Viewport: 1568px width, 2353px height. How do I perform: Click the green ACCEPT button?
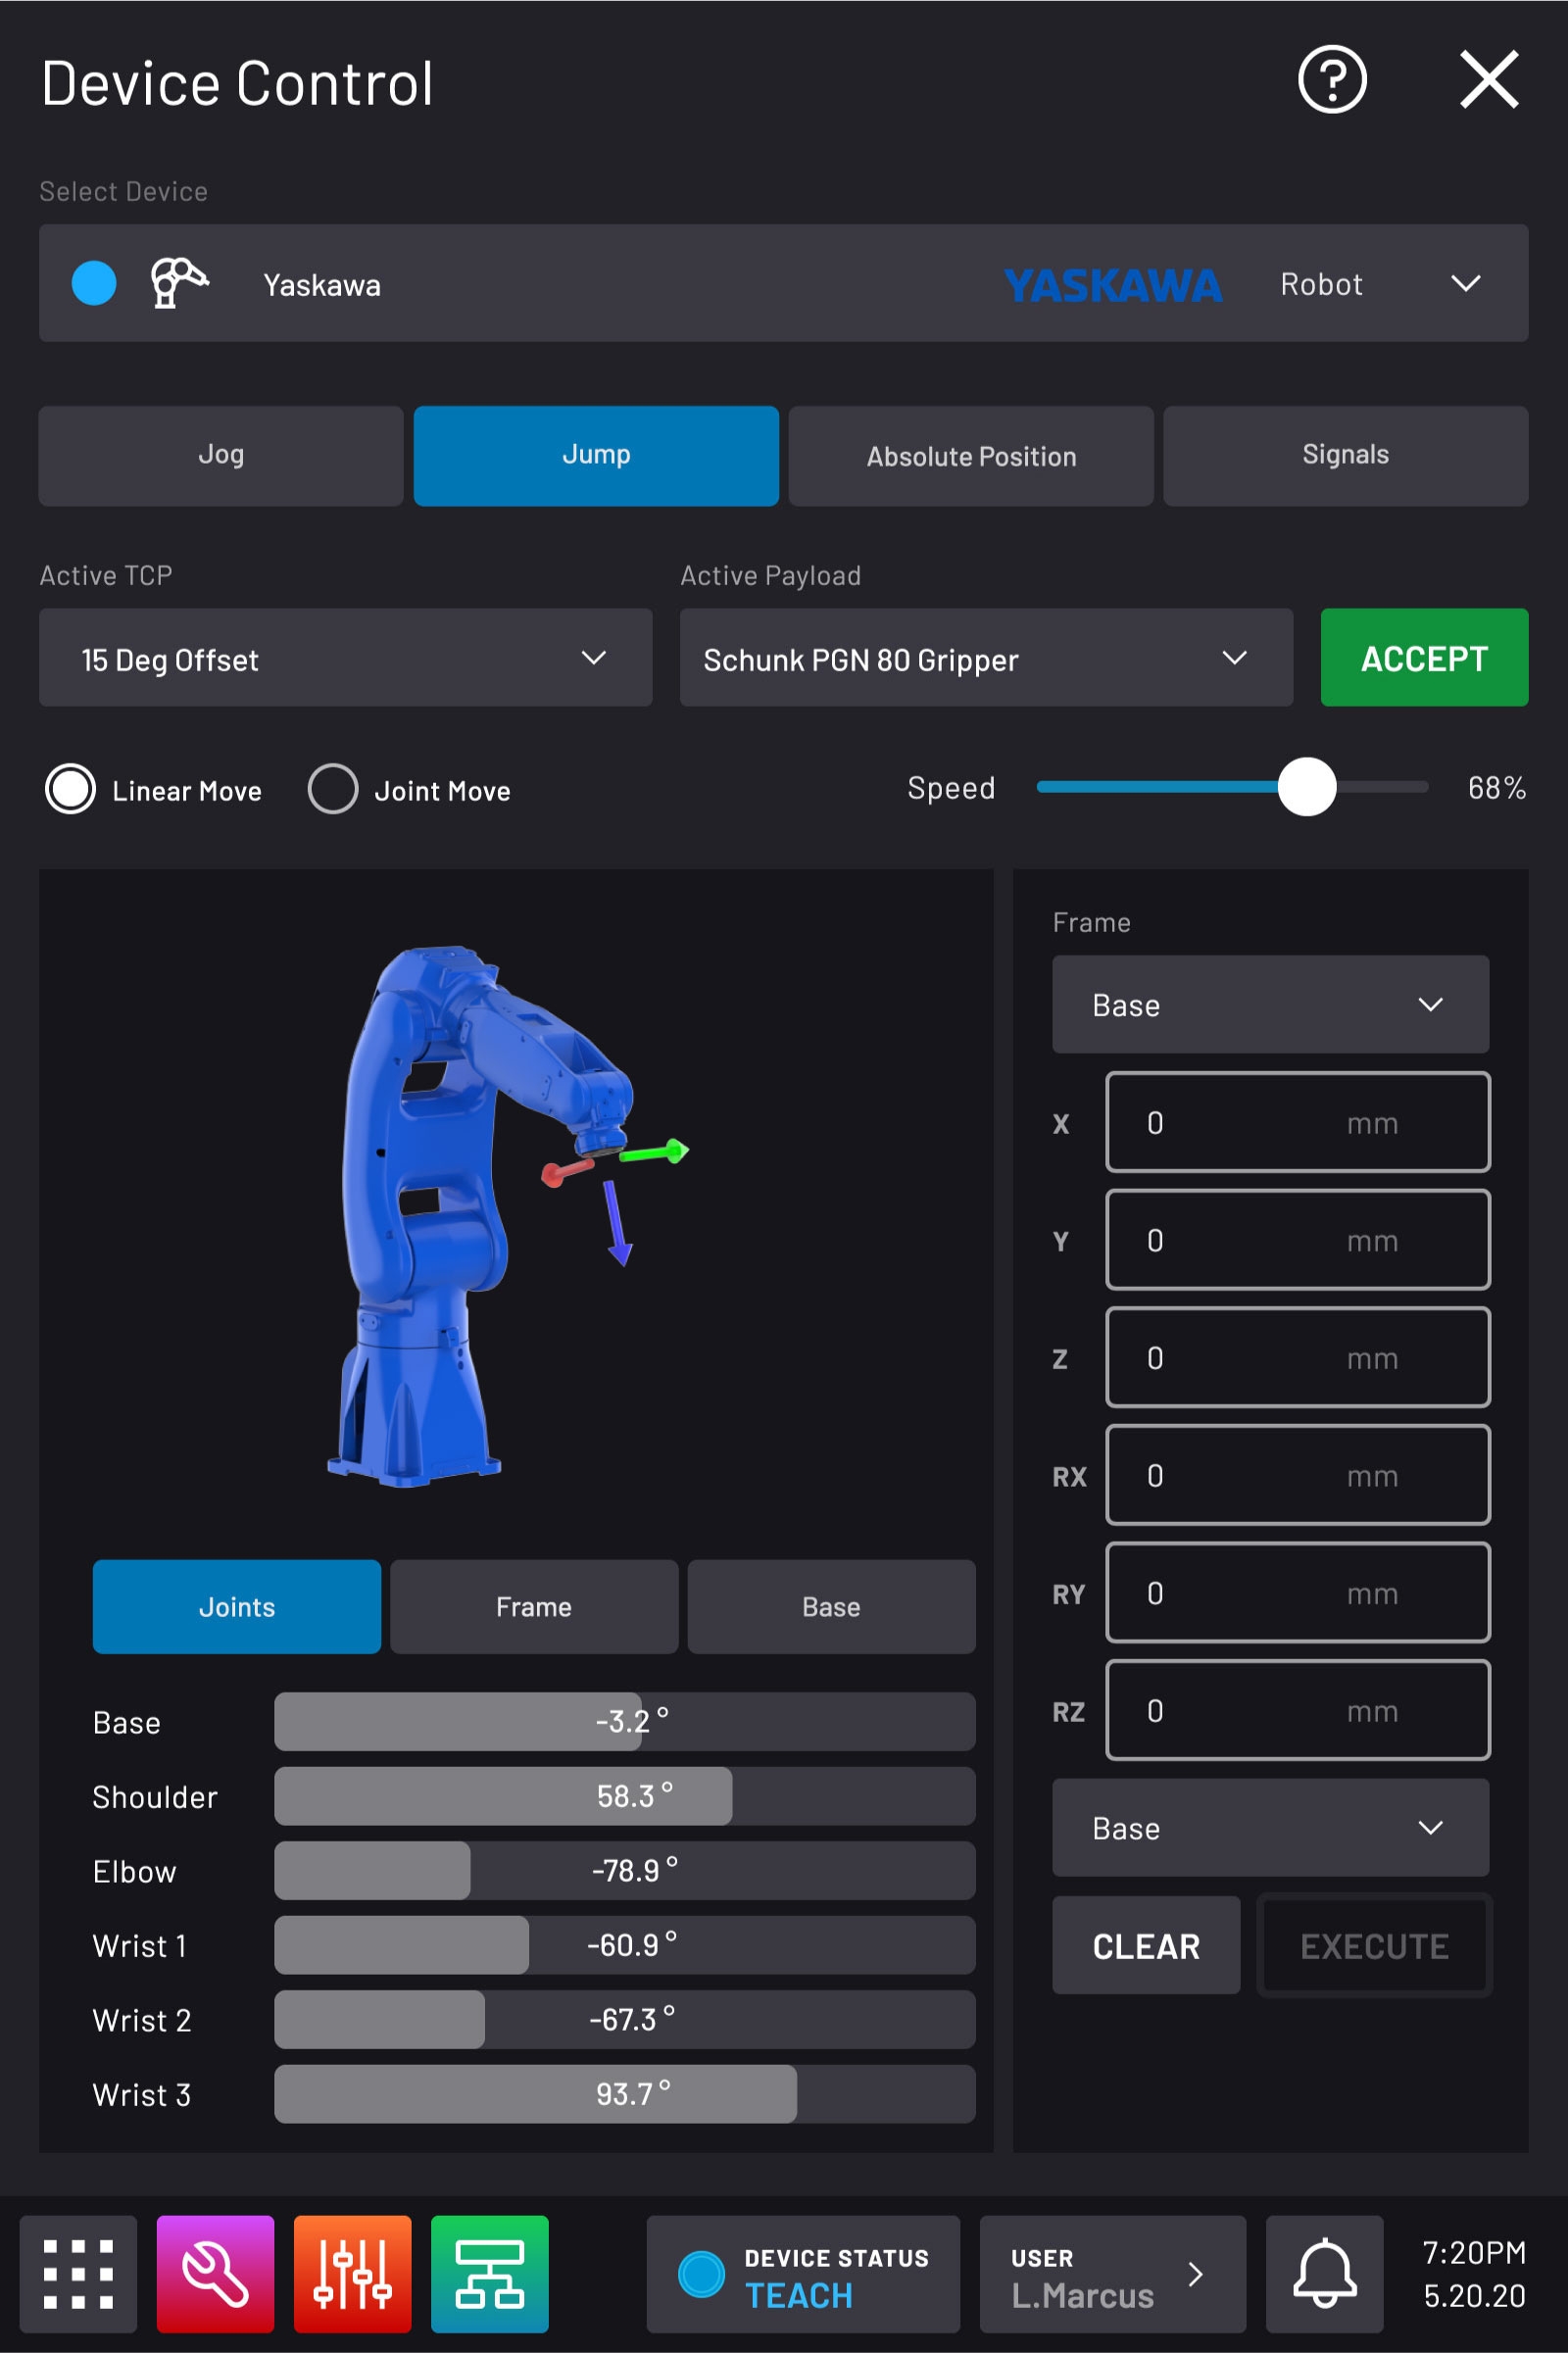coord(1424,658)
